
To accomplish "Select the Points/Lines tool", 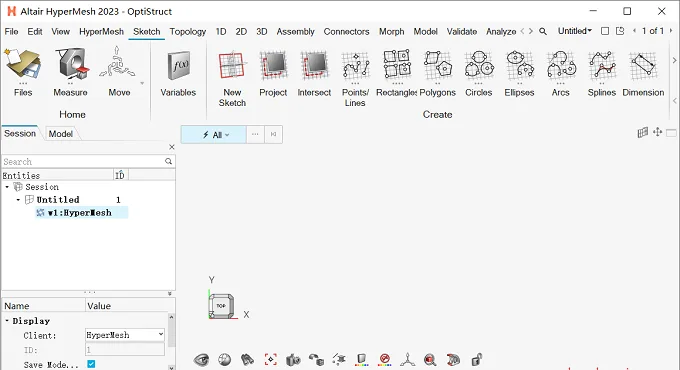I will click(355, 78).
